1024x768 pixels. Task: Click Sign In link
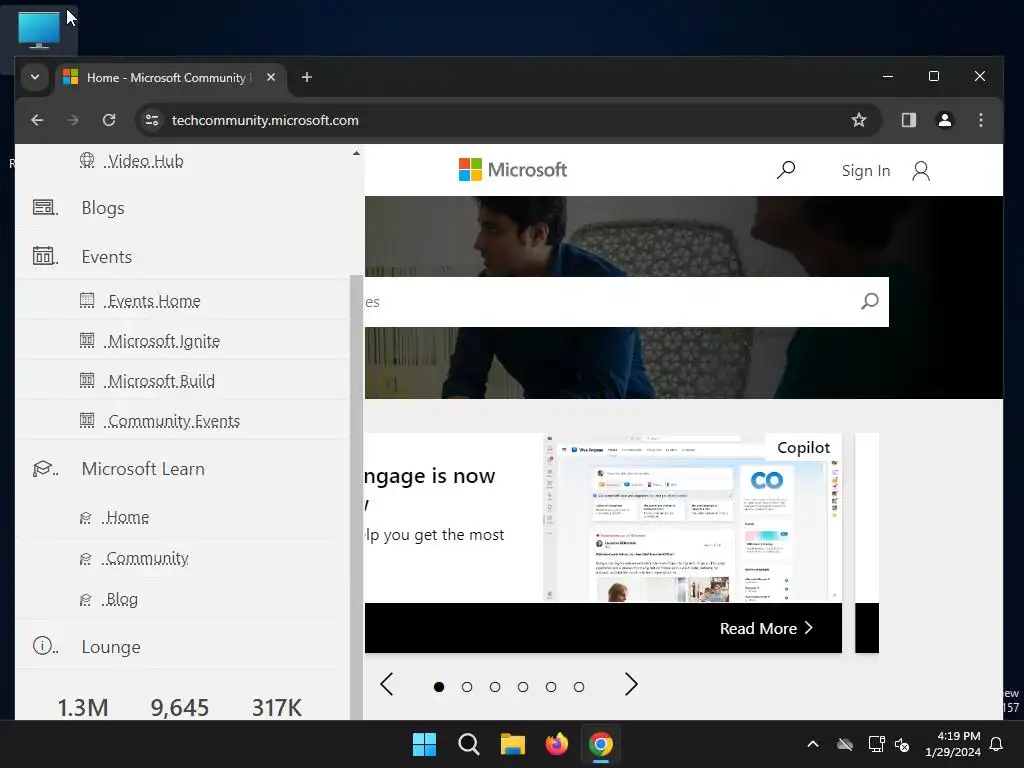[x=865, y=170]
